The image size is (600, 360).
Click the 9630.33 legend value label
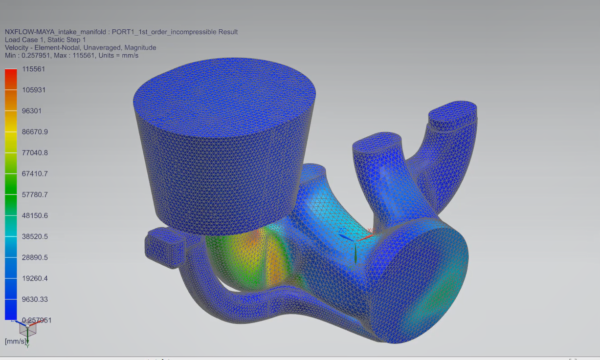(x=35, y=299)
